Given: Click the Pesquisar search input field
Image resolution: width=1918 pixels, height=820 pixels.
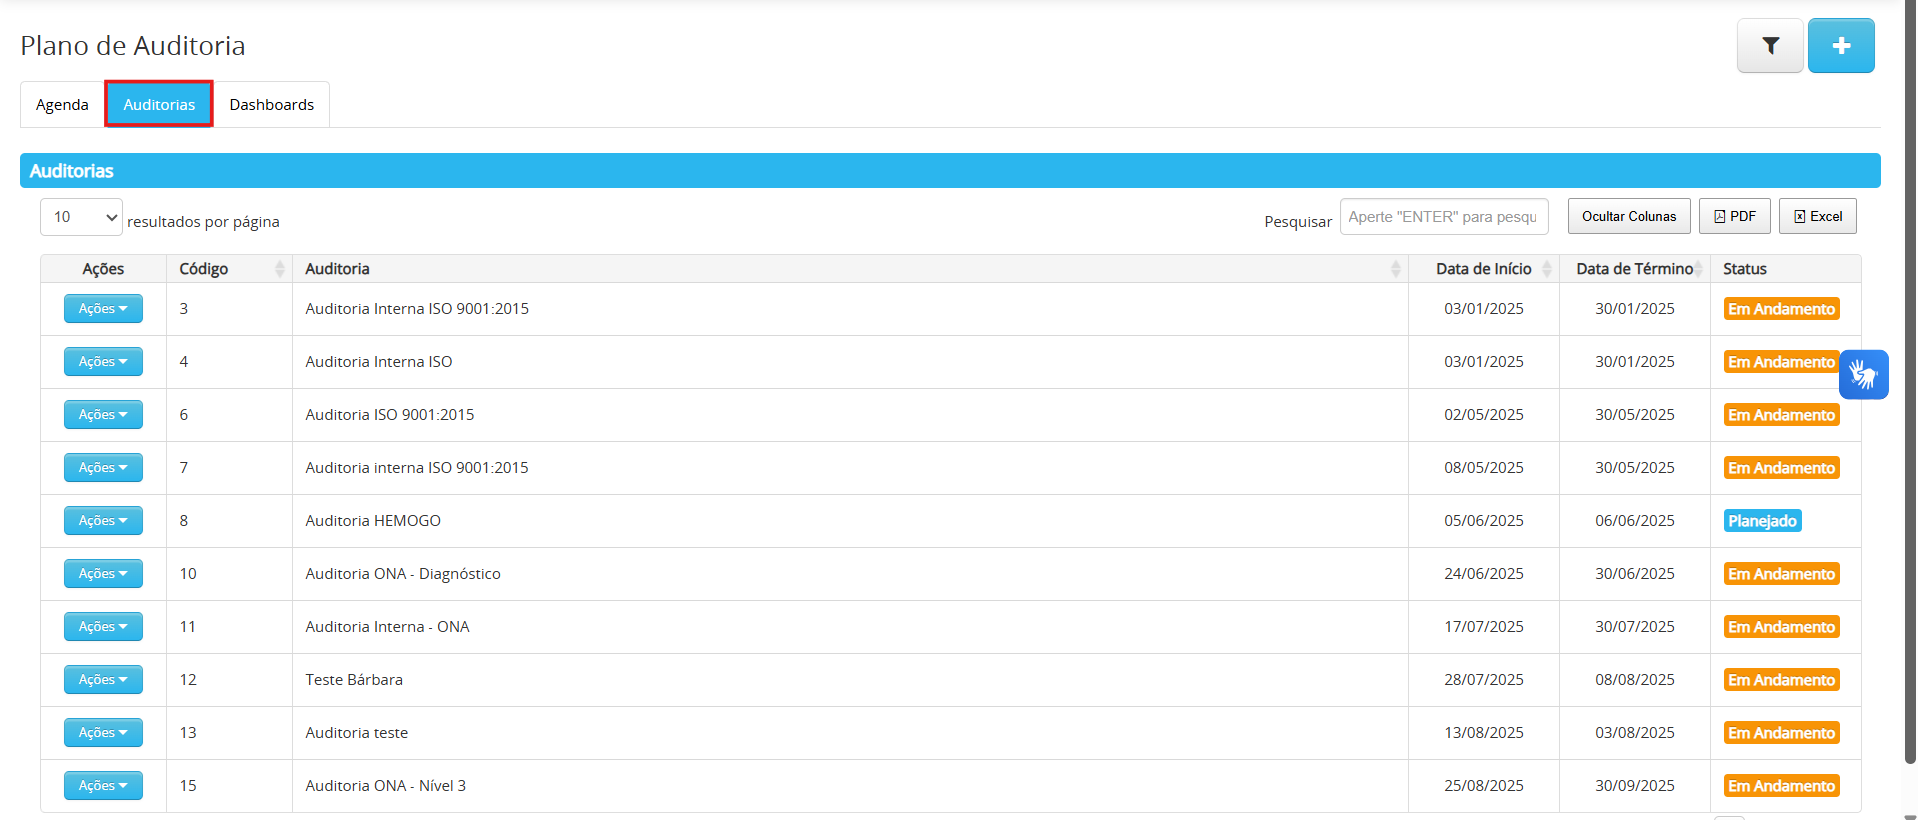Looking at the screenshot, I should pyautogui.click(x=1443, y=217).
